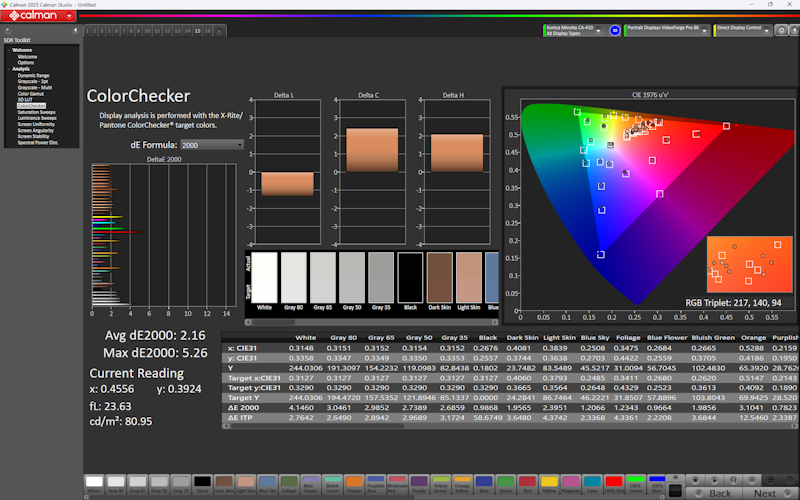The image size is (800, 500).
Task: Open Screen Angularity page
Action: coord(36,131)
